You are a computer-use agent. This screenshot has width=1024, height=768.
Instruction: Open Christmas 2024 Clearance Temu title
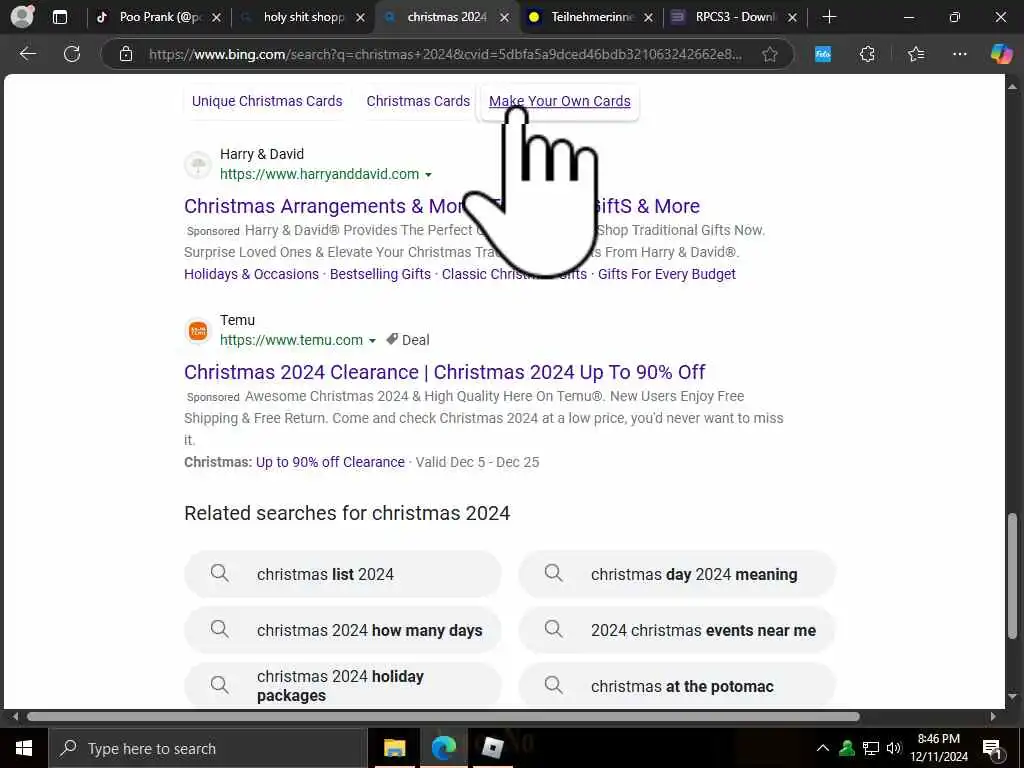pyautogui.click(x=445, y=372)
